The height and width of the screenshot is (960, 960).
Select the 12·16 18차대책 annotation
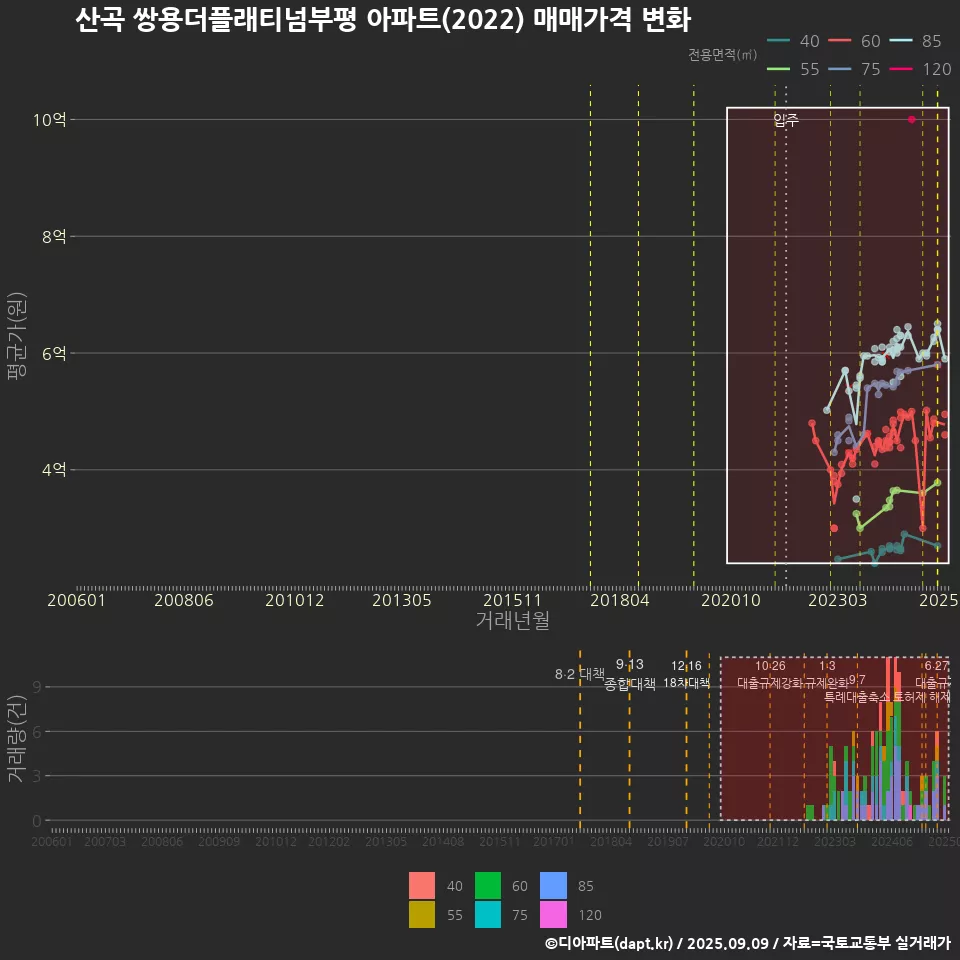(686, 675)
